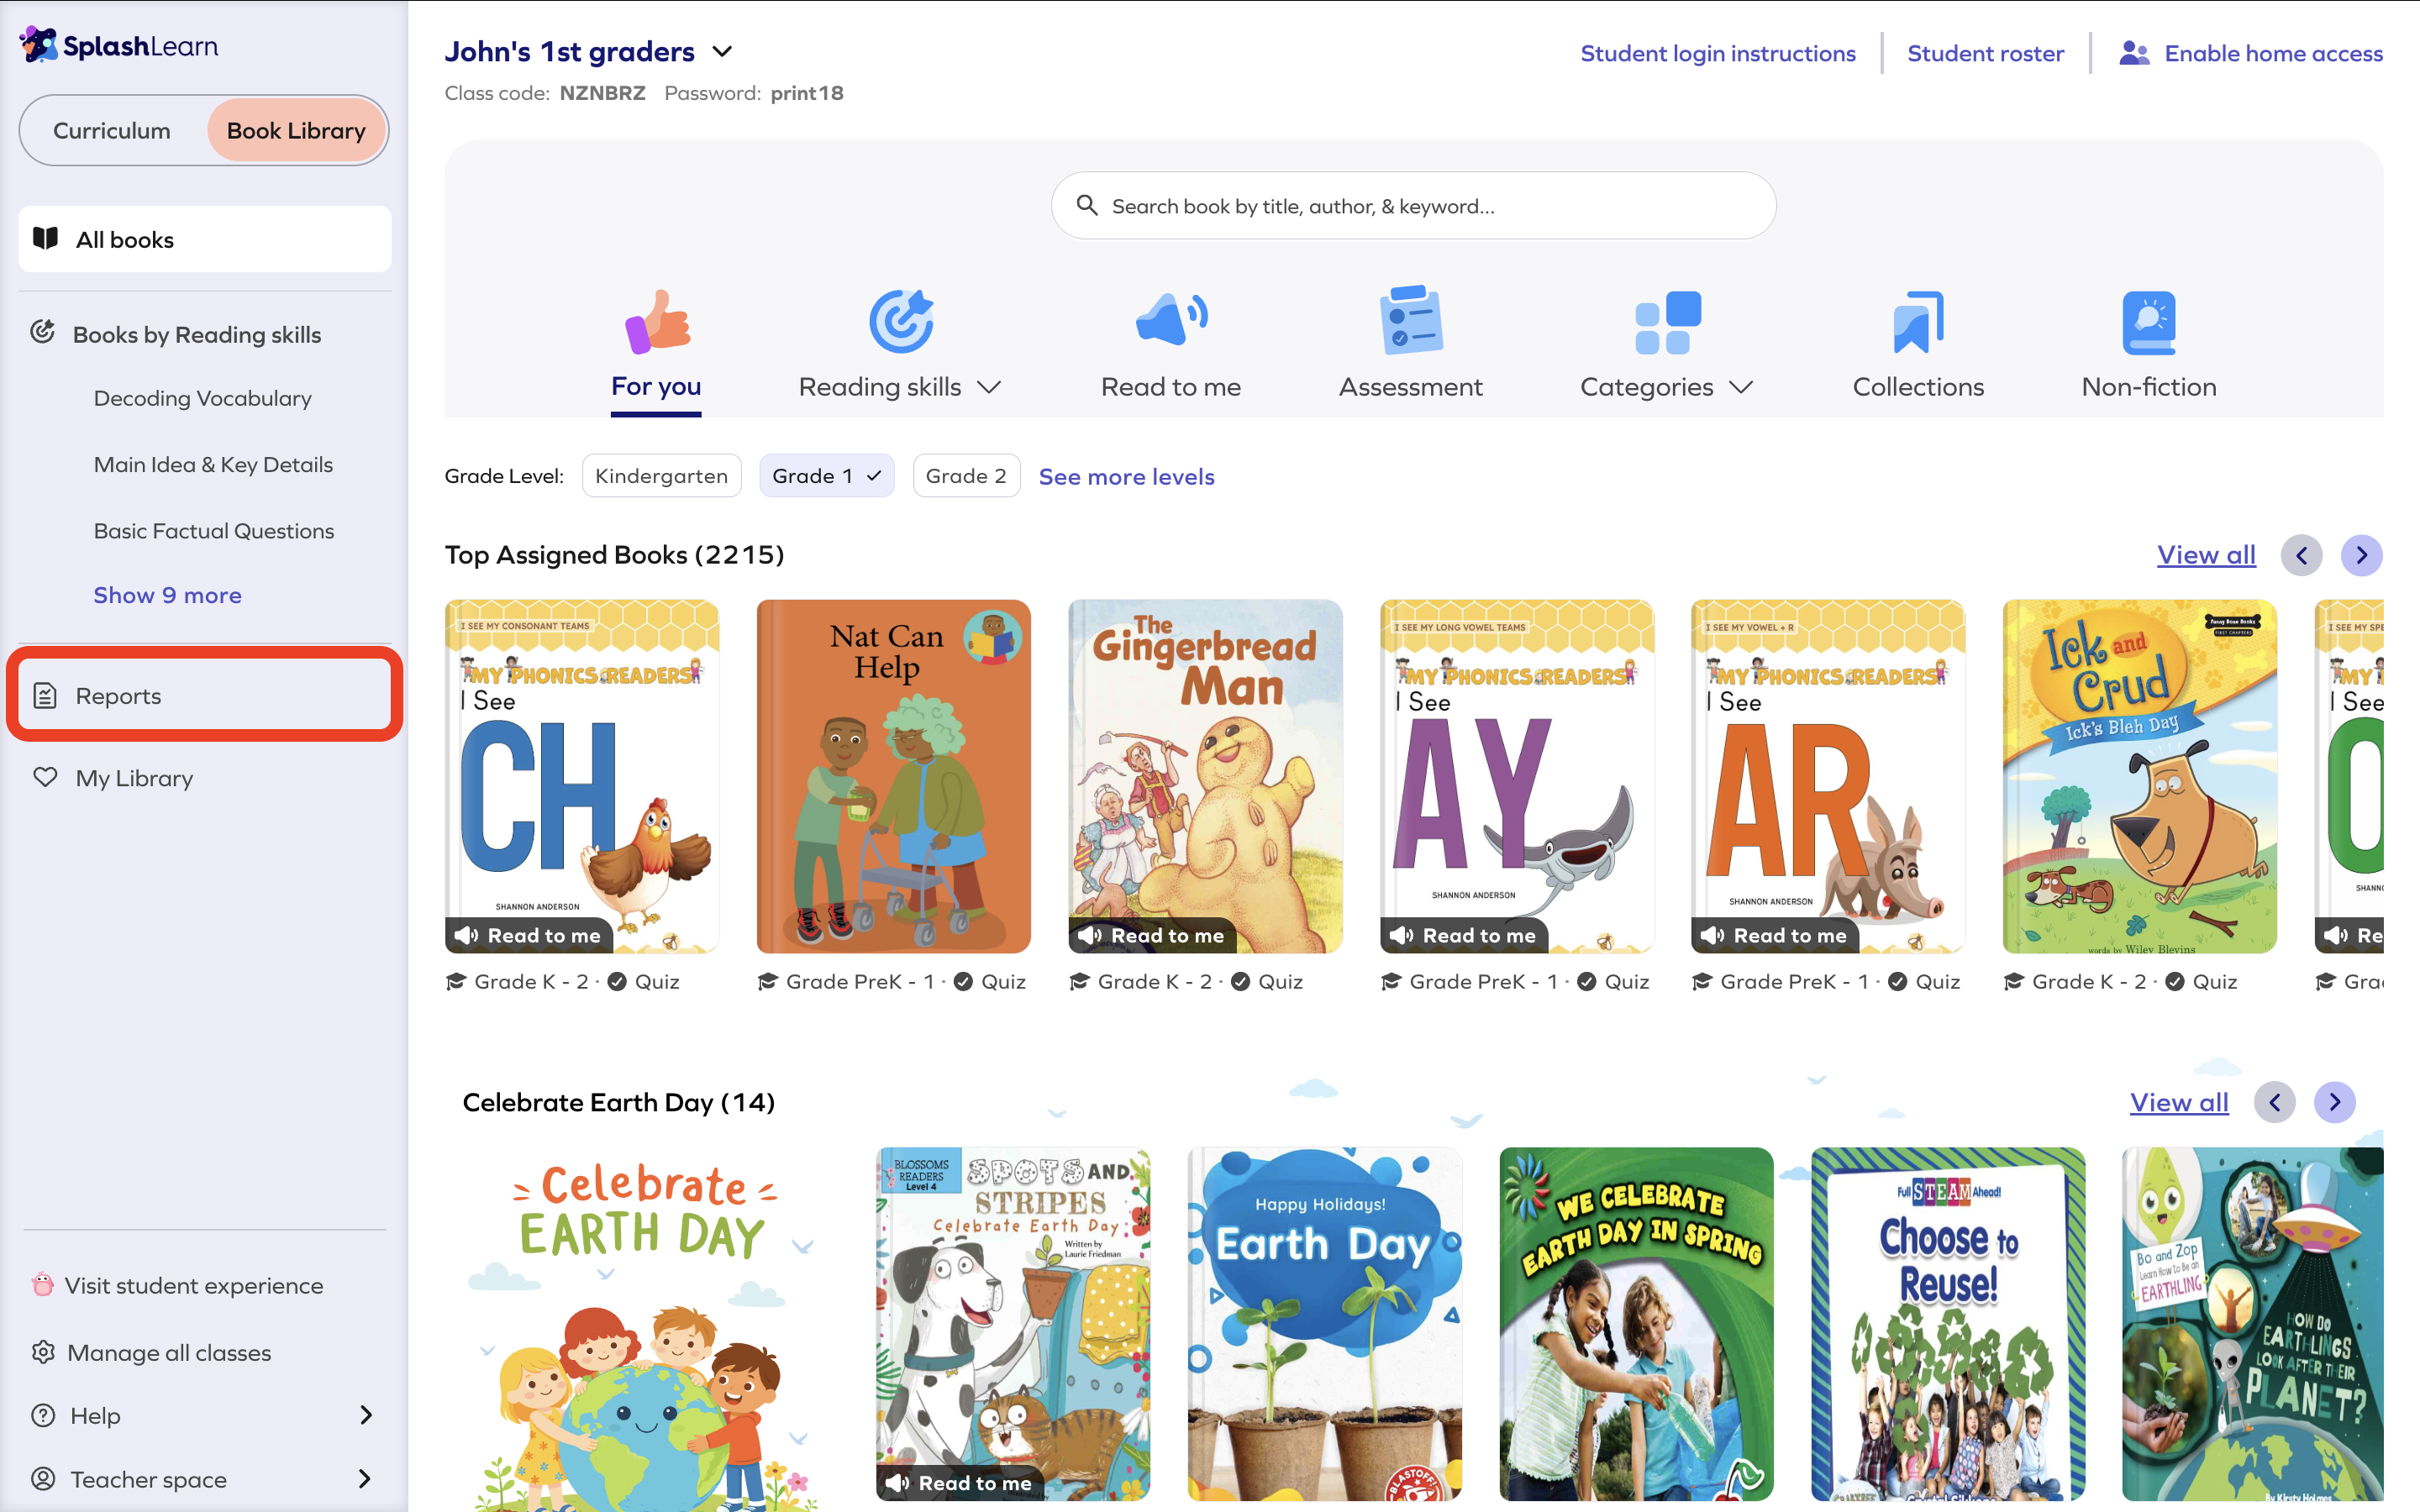Show 9 more reading skills
Image resolution: width=2420 pixels, height=1512 pixels.
click(x=167, y=595)
